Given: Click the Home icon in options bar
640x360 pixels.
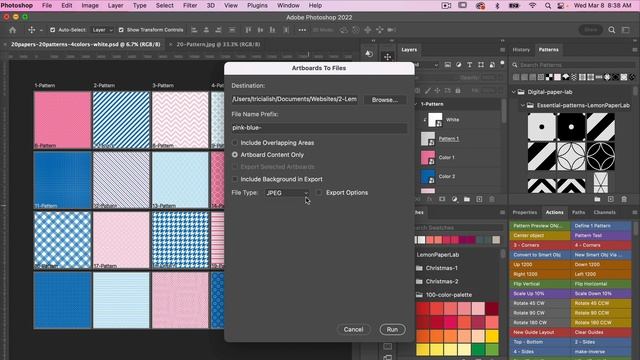Looking at the screenshot, I should (13, 30).
